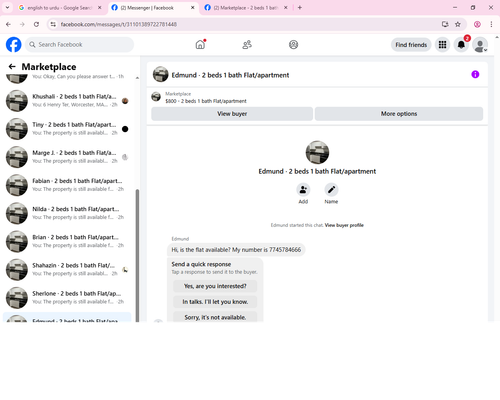Open conversation details info icon

pyautogui.click(x=475, y=74)
